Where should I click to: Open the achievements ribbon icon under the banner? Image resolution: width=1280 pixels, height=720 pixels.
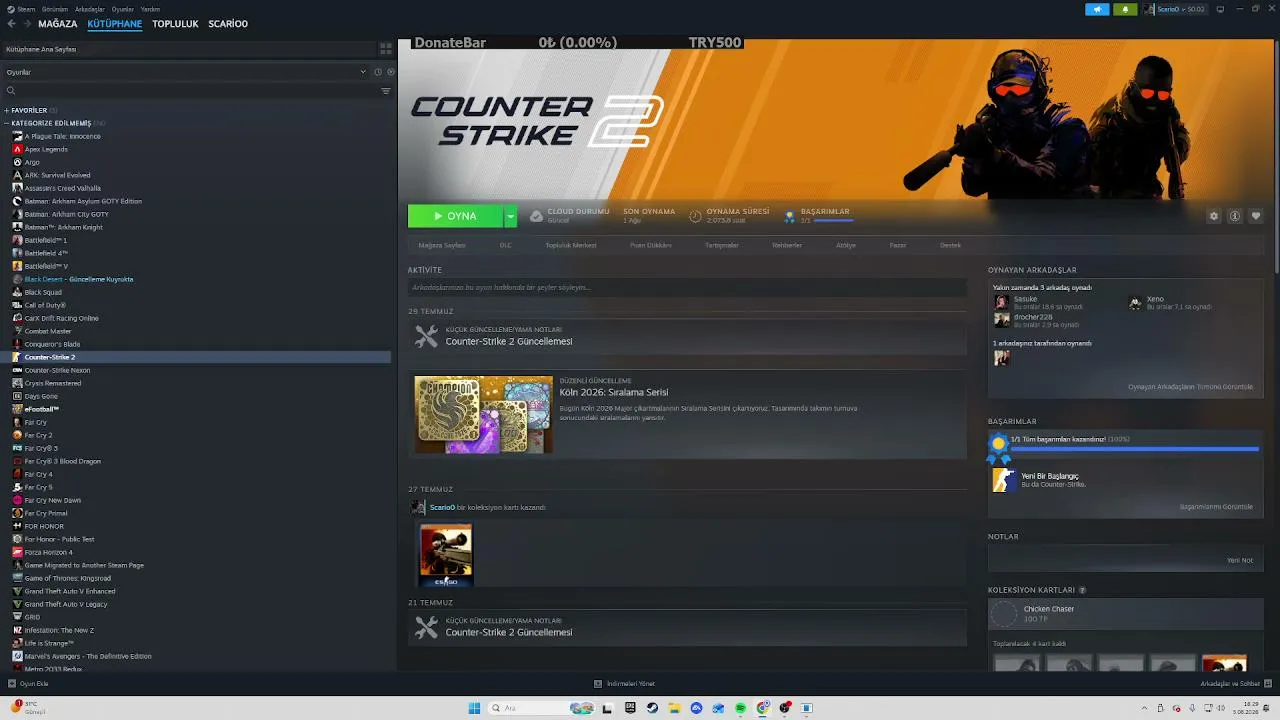(x=790, y=216)
